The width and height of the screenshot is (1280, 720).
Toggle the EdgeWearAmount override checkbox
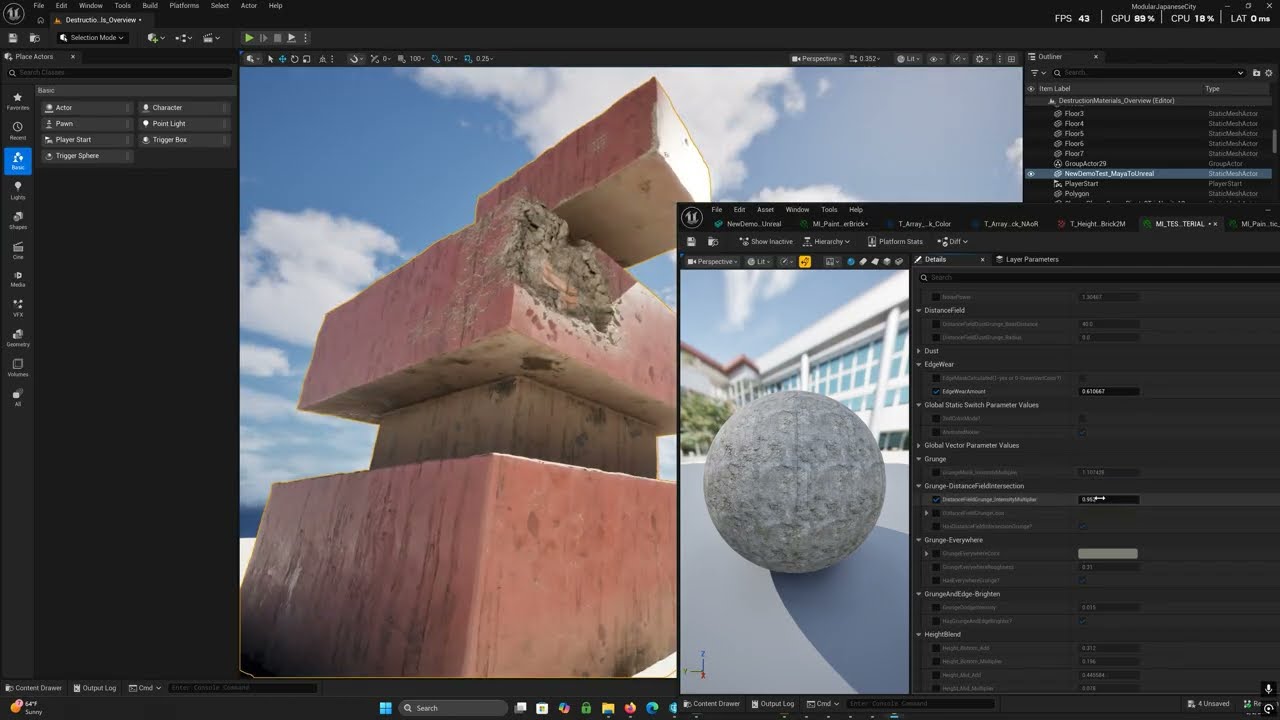(x=936, y=391)
